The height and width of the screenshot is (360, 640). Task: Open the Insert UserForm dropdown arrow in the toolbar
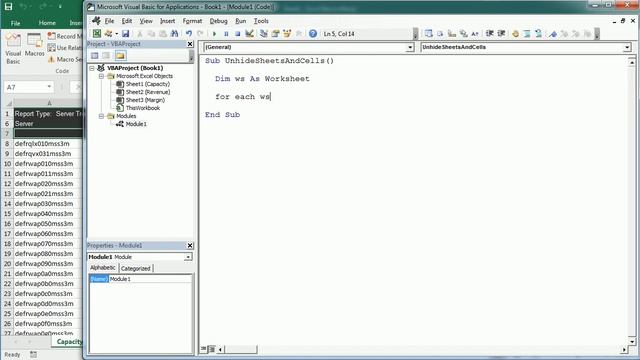coord(116,34)
